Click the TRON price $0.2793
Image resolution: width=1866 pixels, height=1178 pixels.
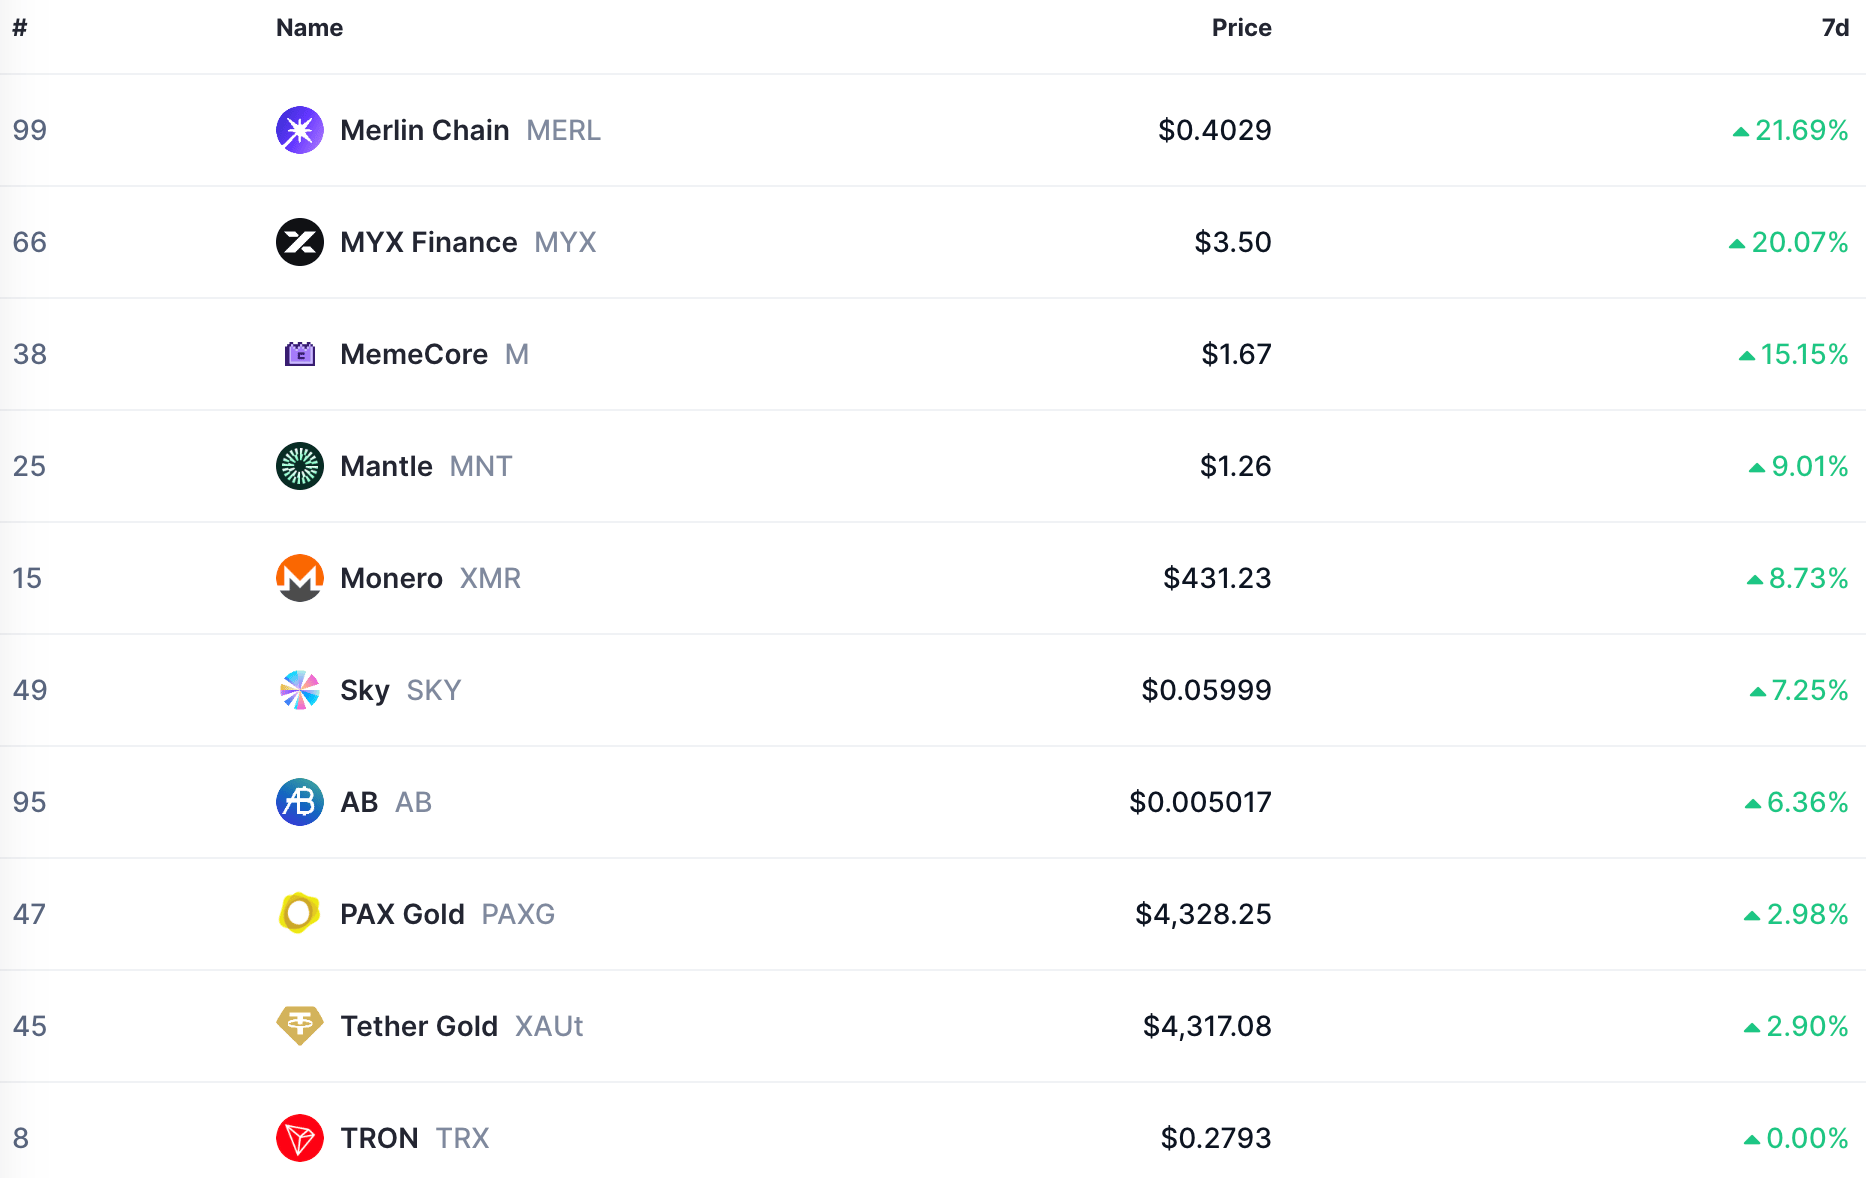1215,1138
